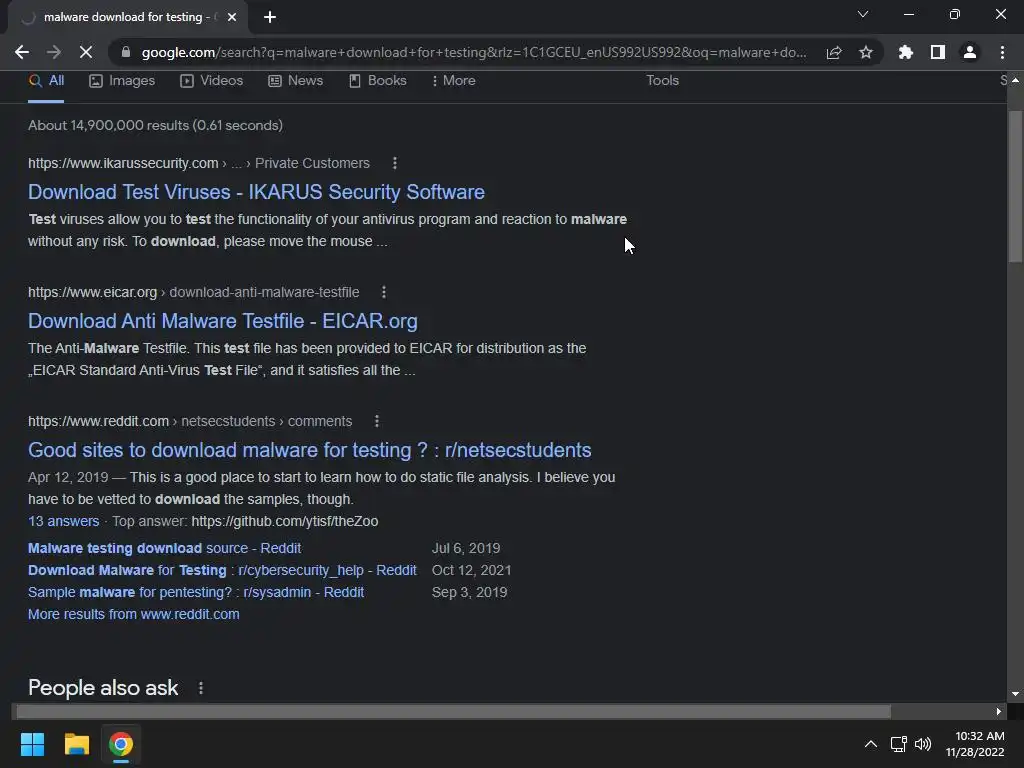The image size is (1024, 768).
Task: Open search Tools
Action: [662, 80]
